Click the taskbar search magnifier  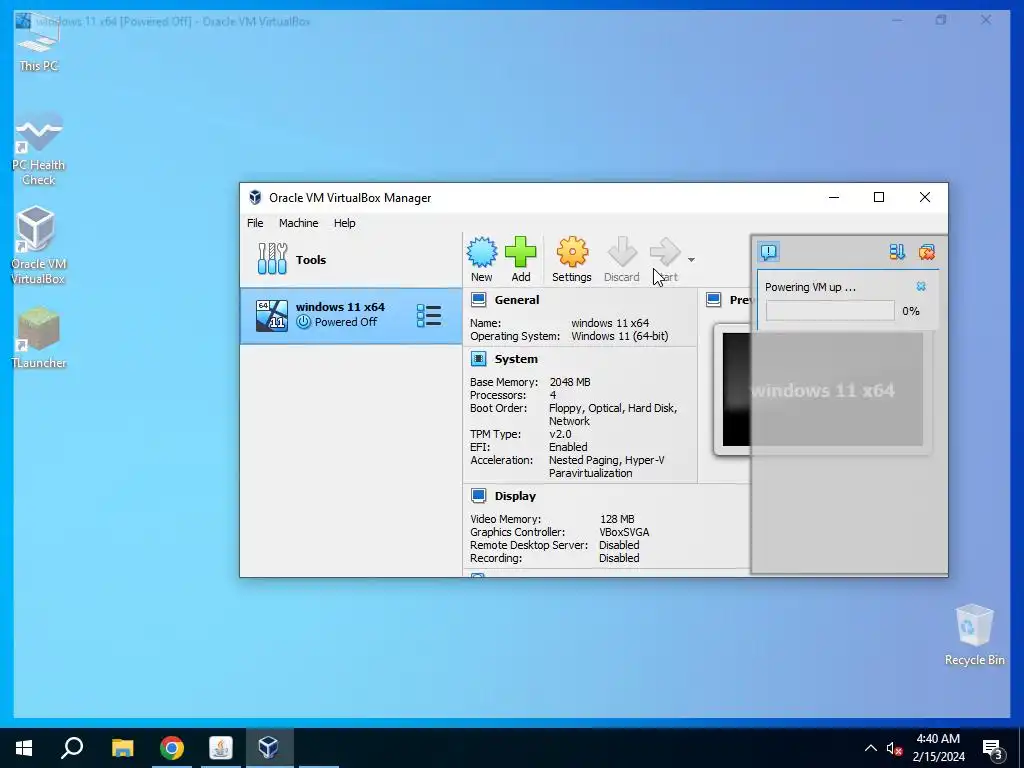72,748
